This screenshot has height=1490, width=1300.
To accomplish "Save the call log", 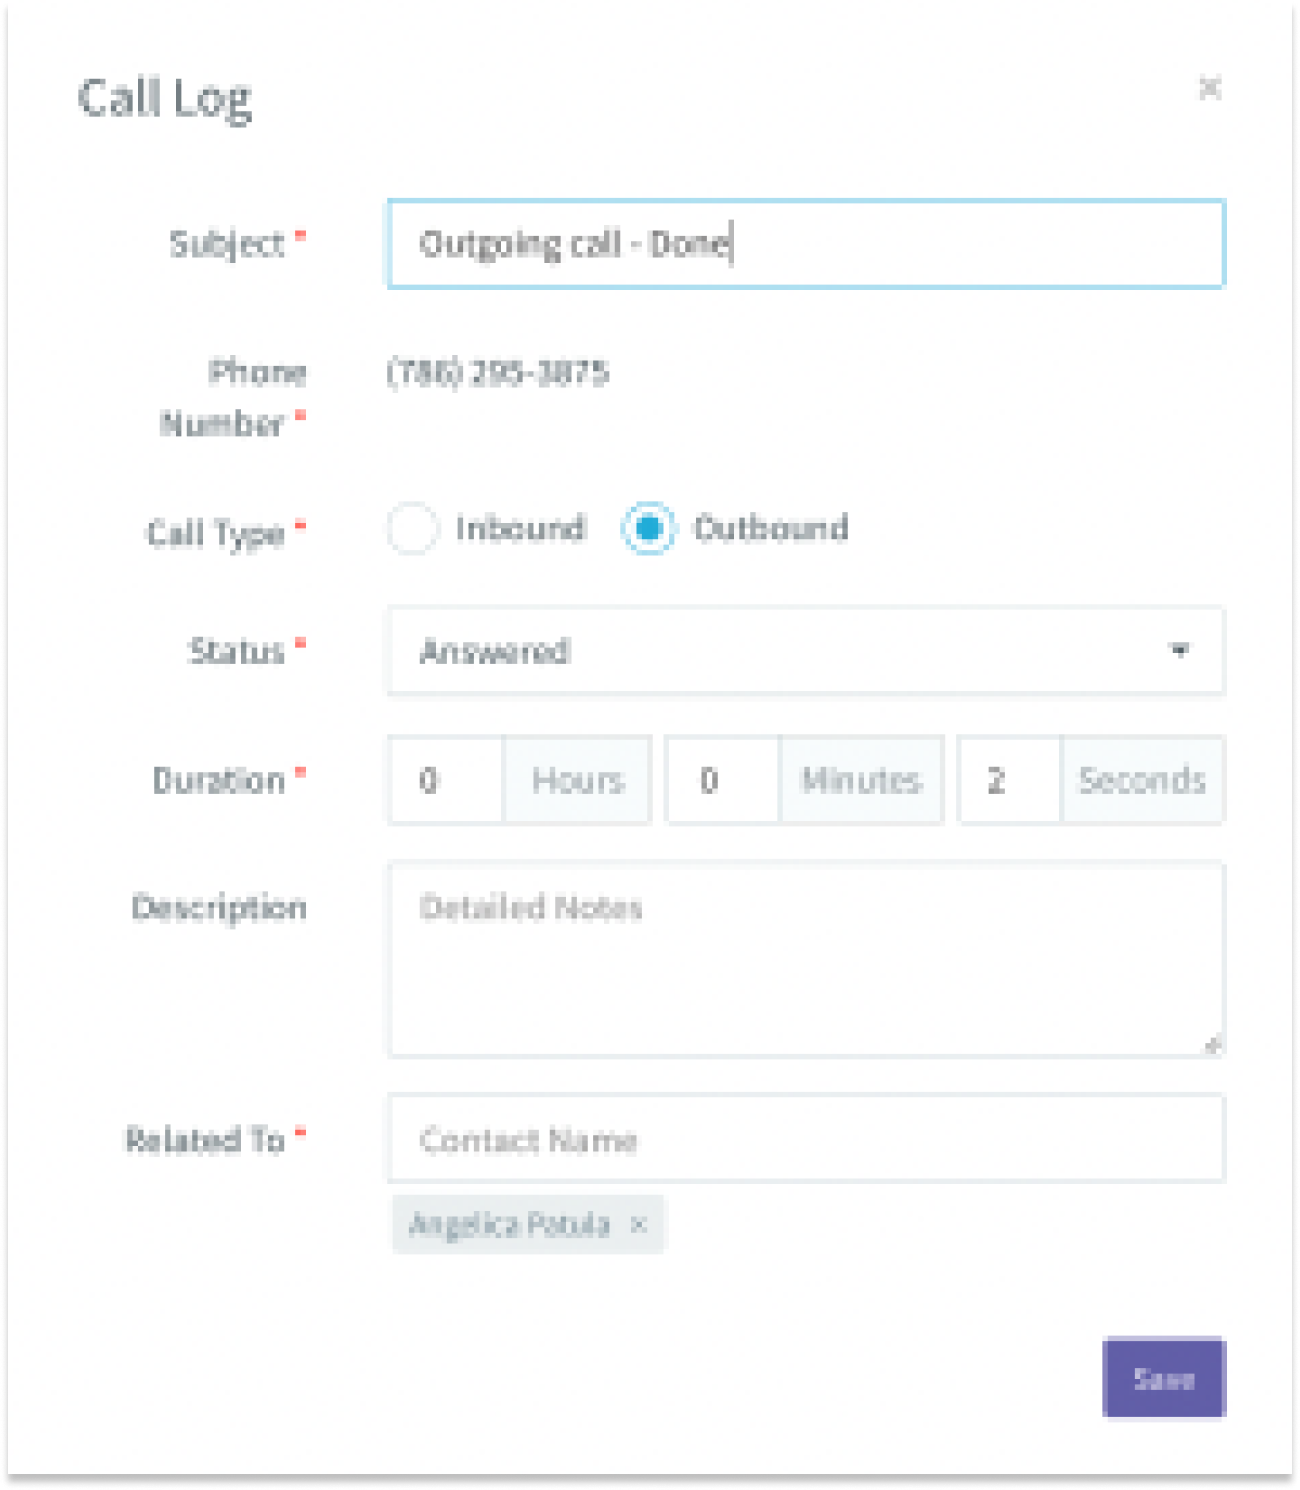I will click(1164, 1379).
